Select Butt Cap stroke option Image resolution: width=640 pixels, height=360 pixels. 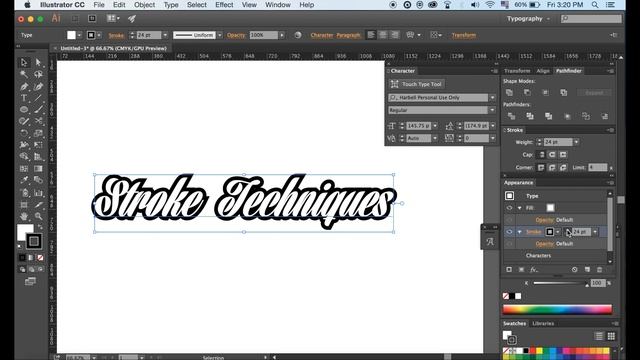(542, 155)
